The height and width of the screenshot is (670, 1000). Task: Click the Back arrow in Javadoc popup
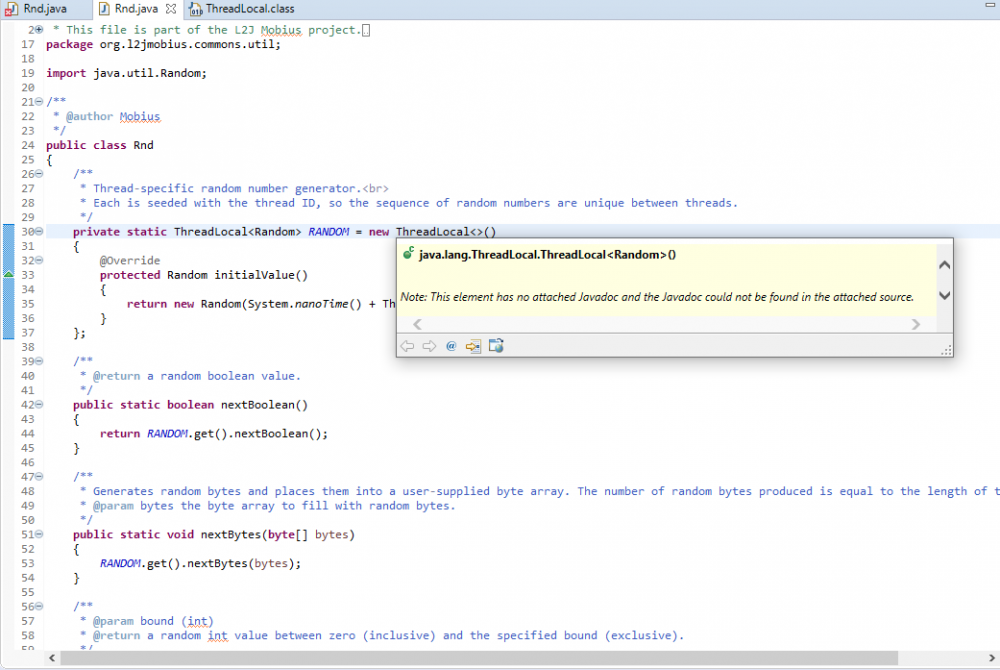click(x=407, y=346)
